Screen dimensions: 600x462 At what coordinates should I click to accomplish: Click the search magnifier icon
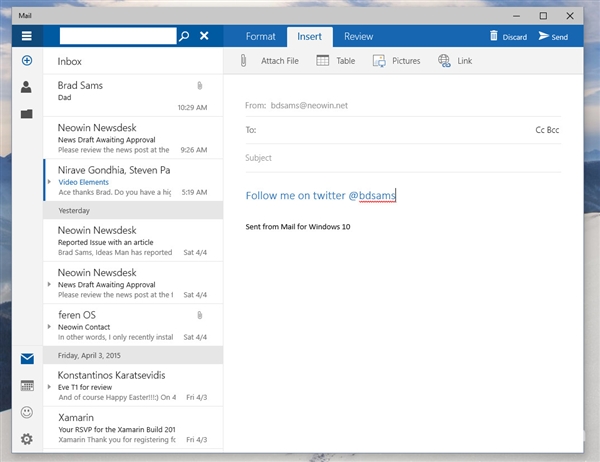click(183, 36)
